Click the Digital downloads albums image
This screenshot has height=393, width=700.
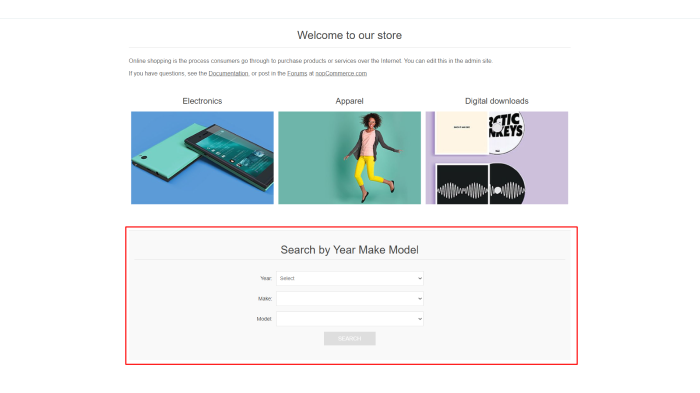[x=497, y=158]
